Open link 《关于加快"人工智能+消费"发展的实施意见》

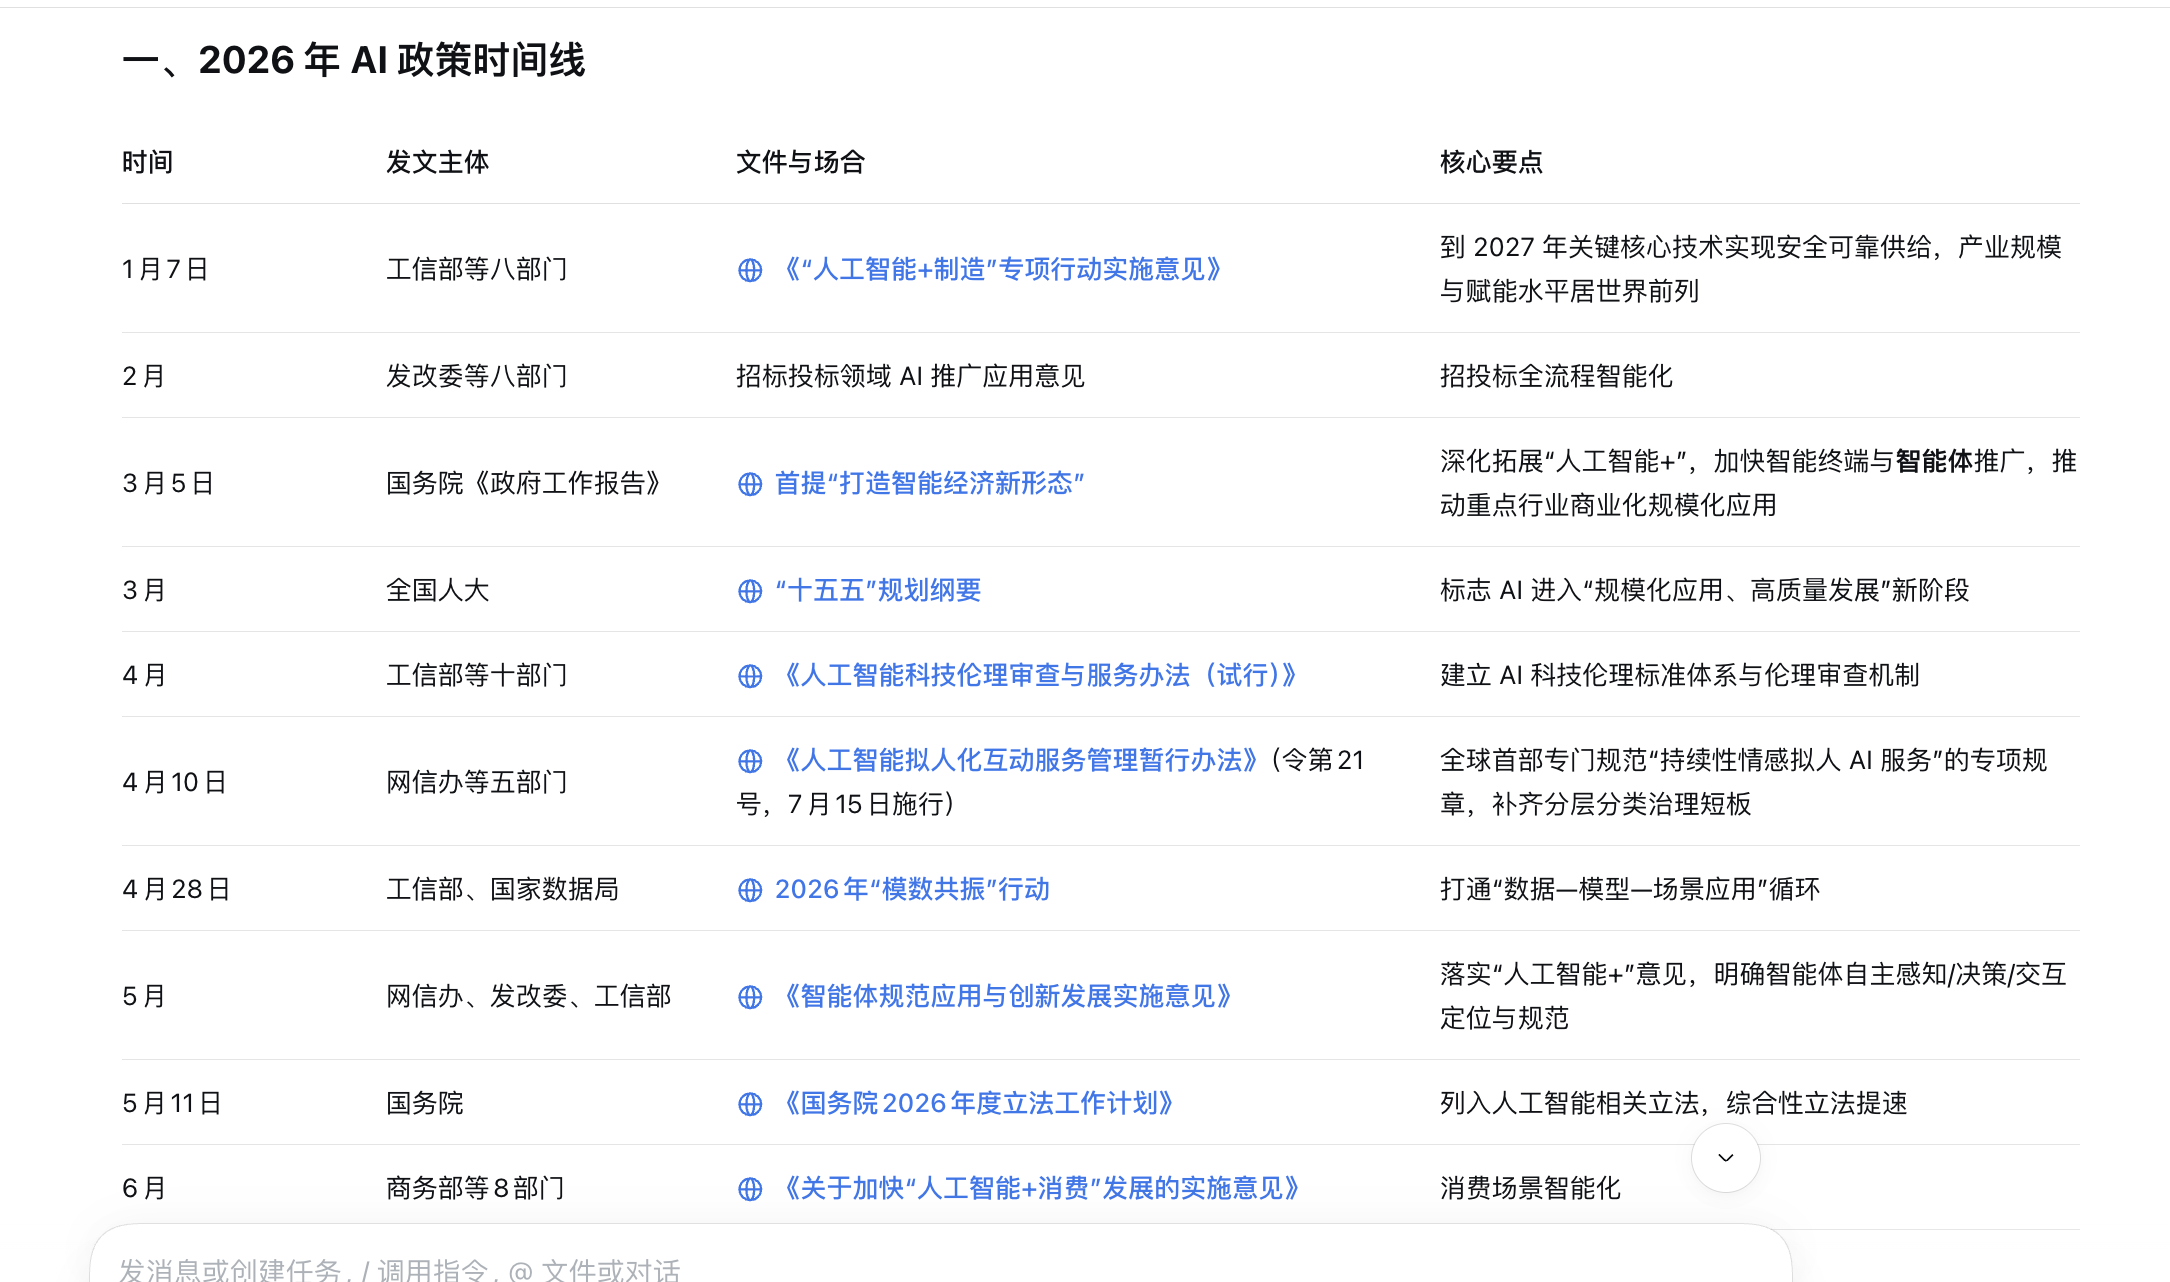[1039, 1188]
